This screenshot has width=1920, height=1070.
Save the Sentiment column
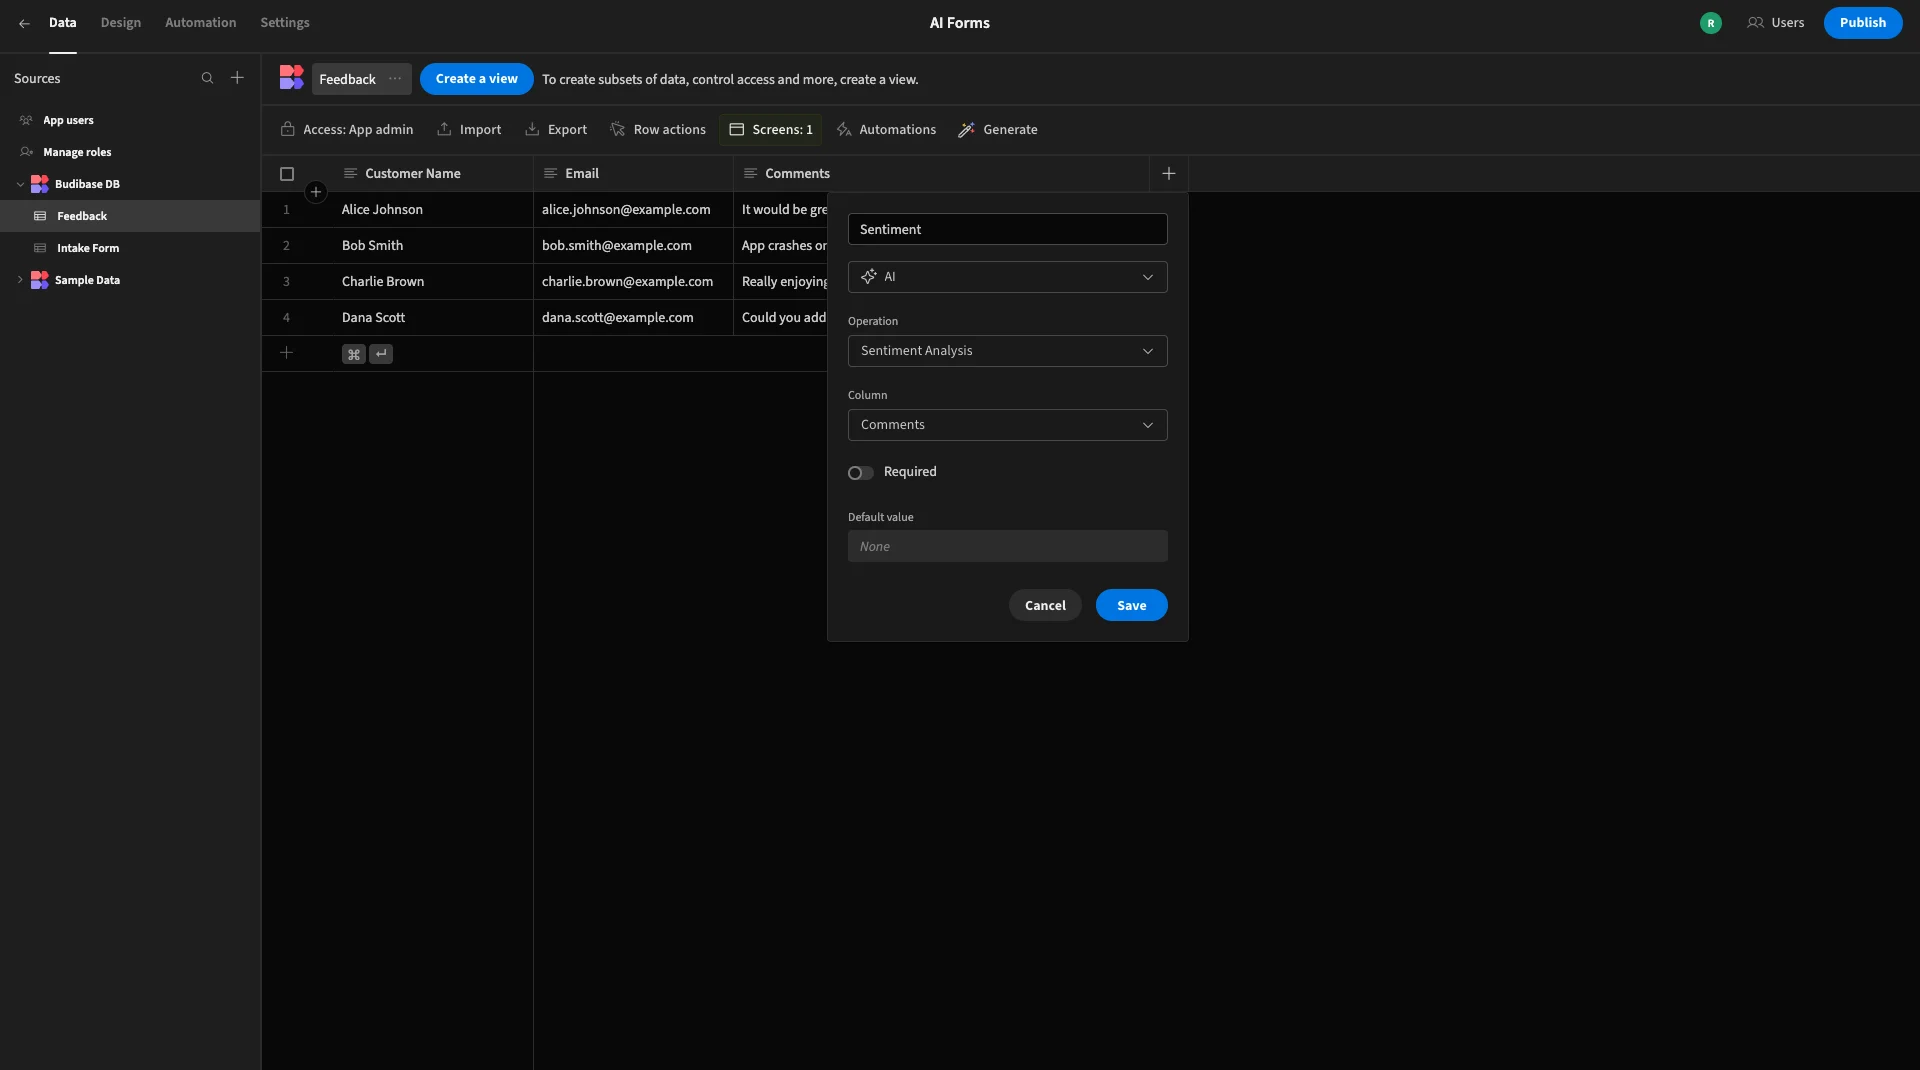coord(1131,605)
